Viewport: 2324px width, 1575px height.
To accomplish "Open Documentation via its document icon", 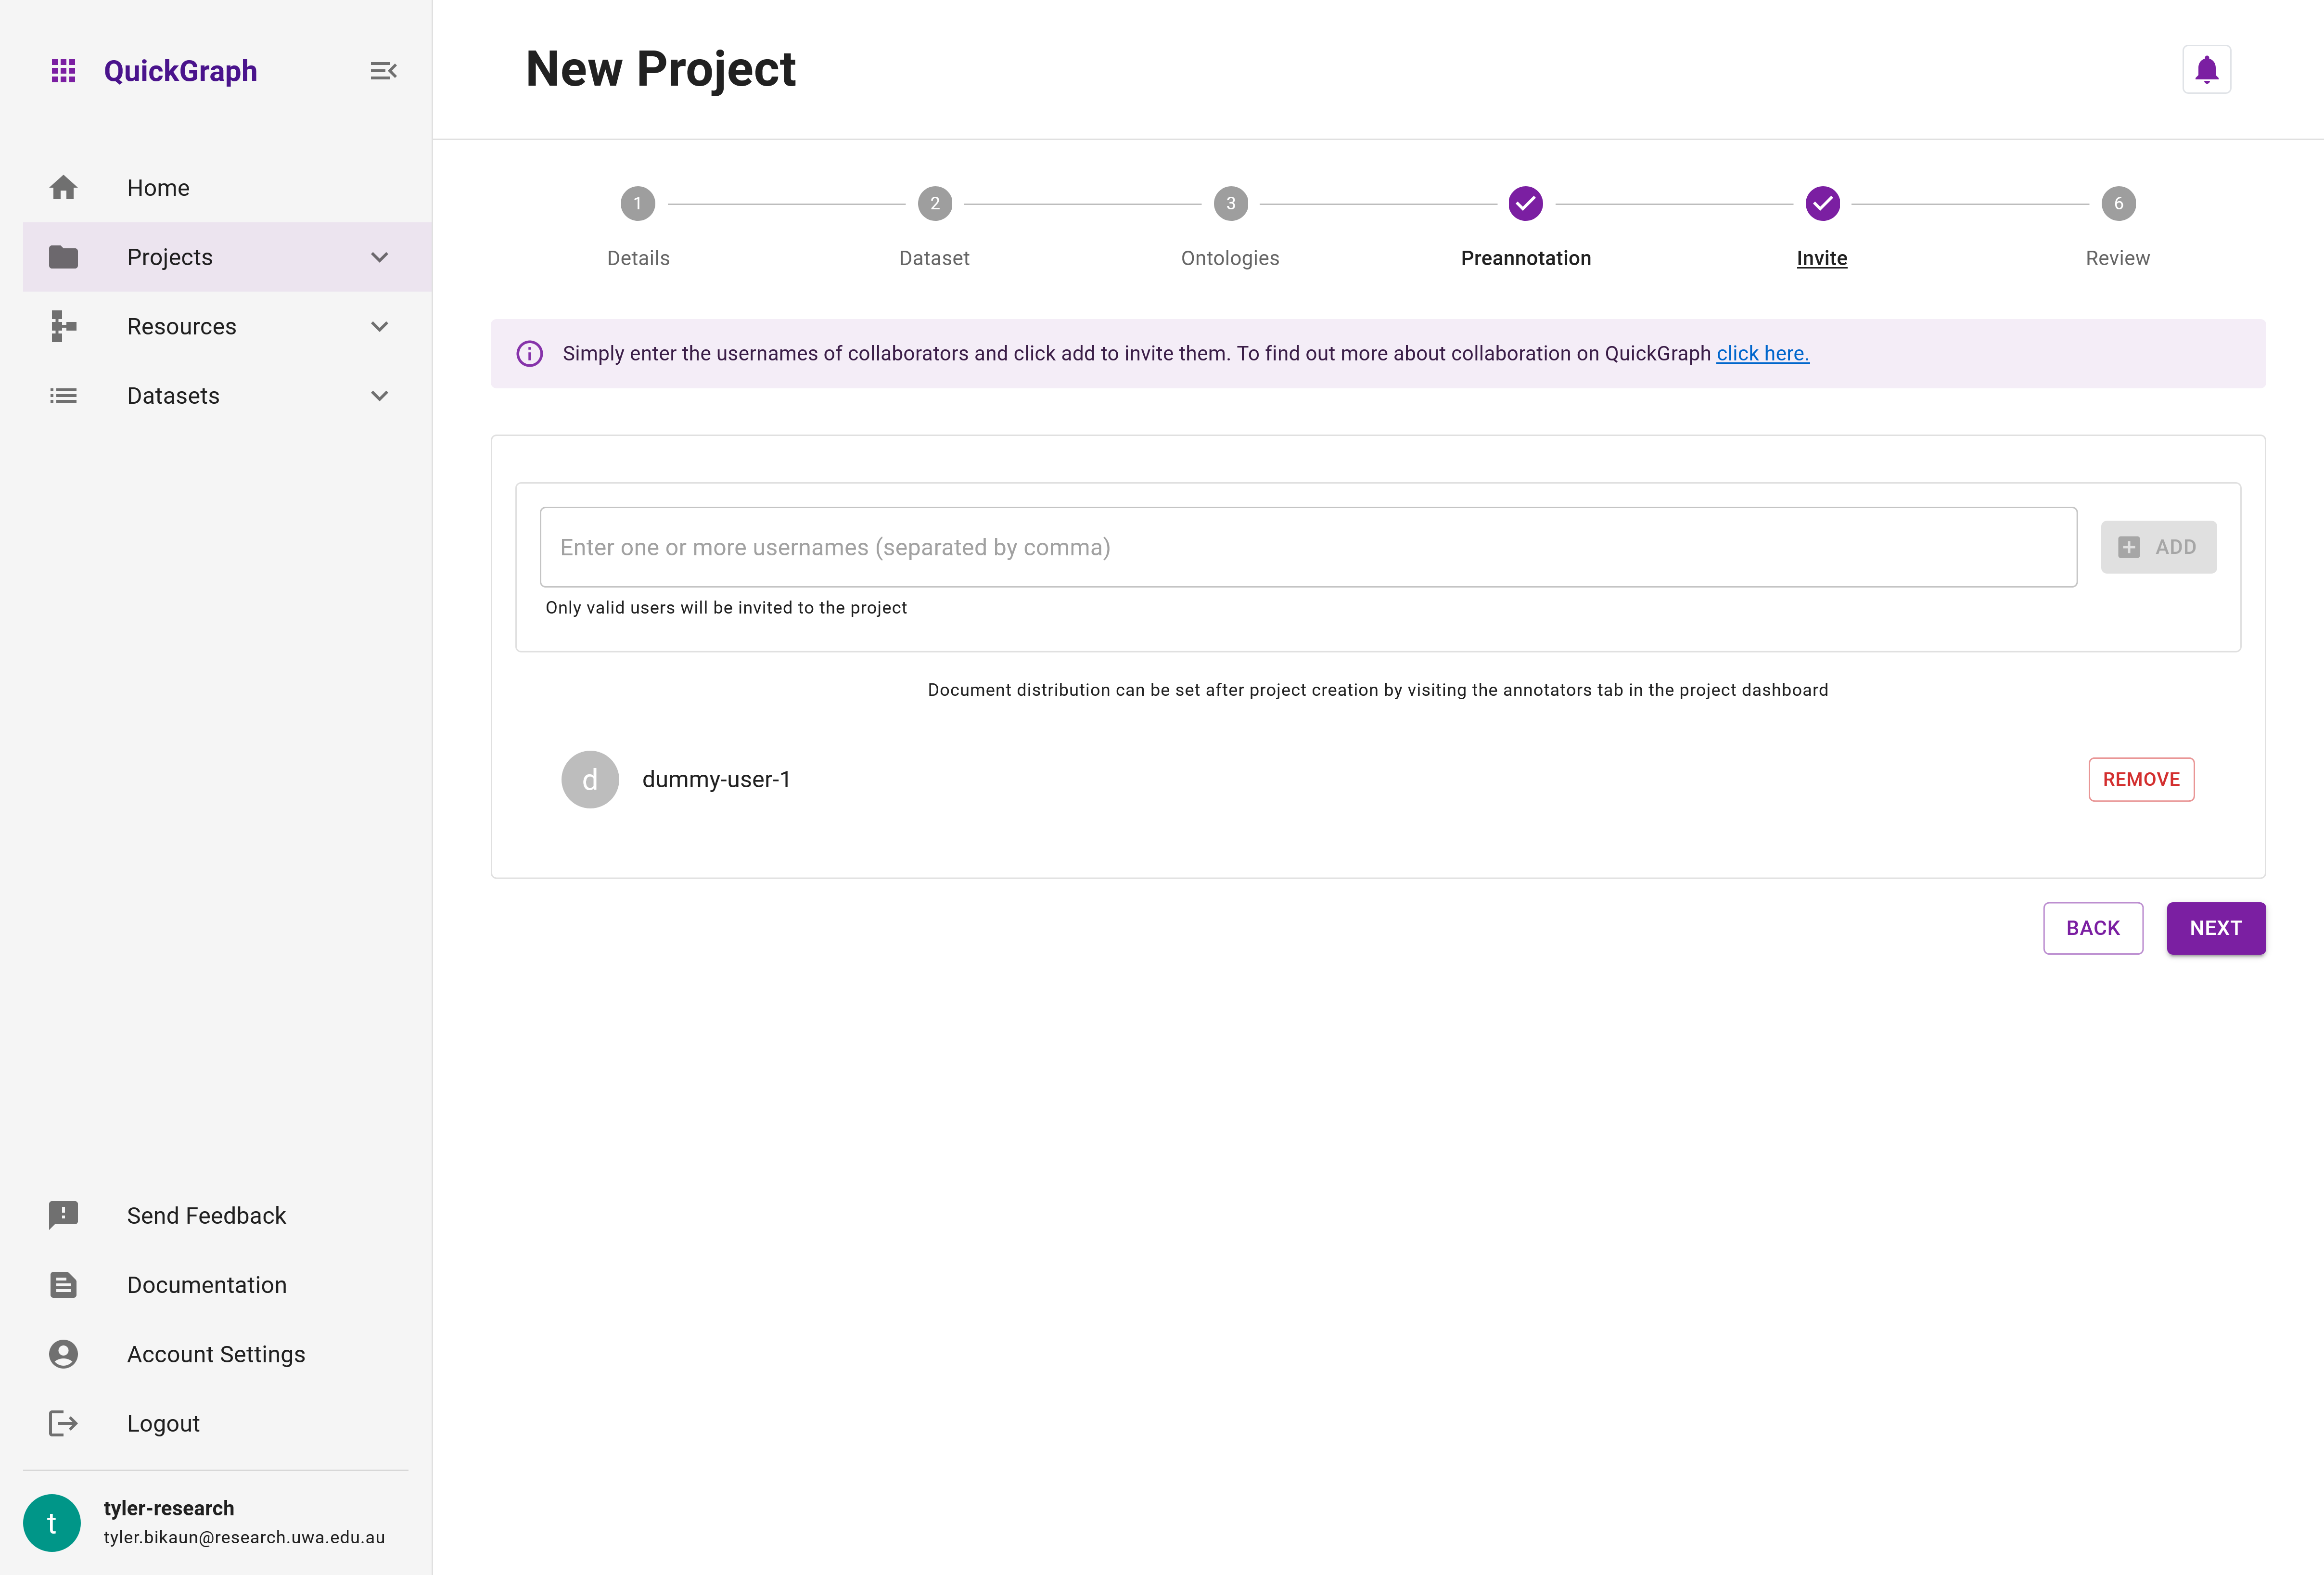I will [64, 1284].
